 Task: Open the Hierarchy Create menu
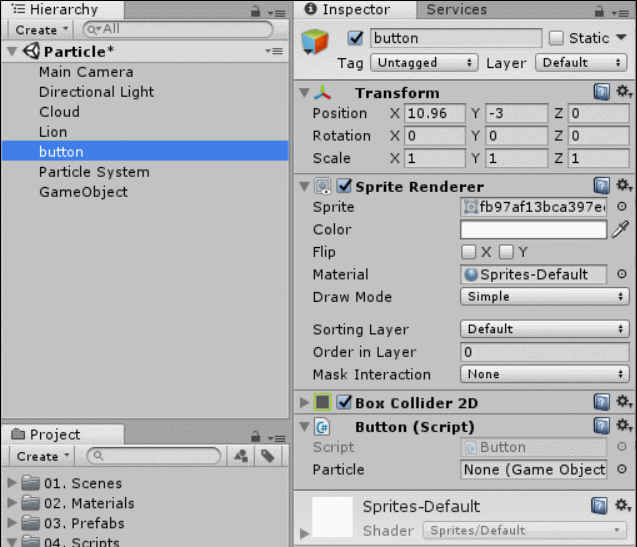41,30
